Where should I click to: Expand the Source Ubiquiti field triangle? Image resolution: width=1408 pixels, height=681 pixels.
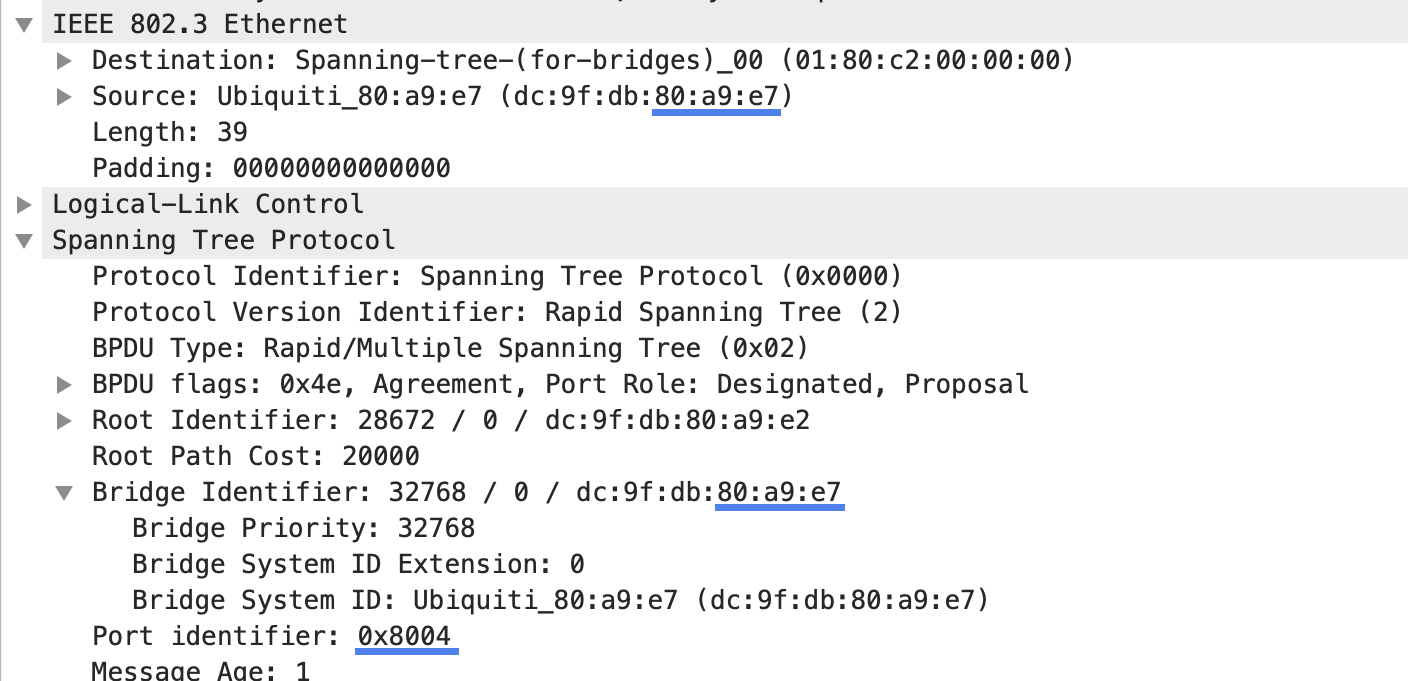coord(64,97)
